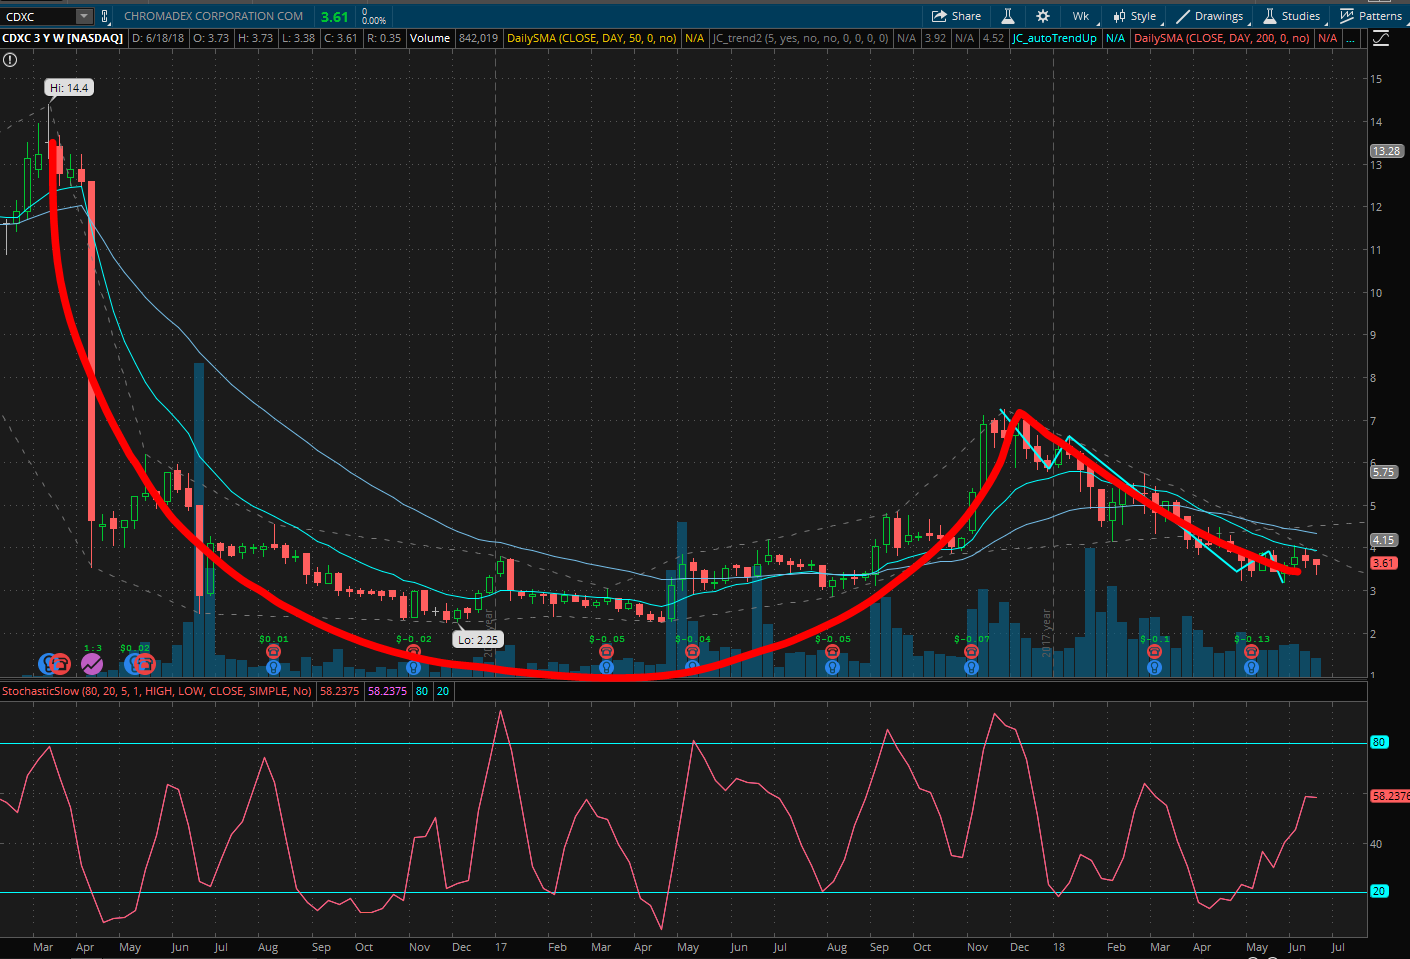
Task: Click red phone icon under $-0.05 near March
Action: [606, 651]
